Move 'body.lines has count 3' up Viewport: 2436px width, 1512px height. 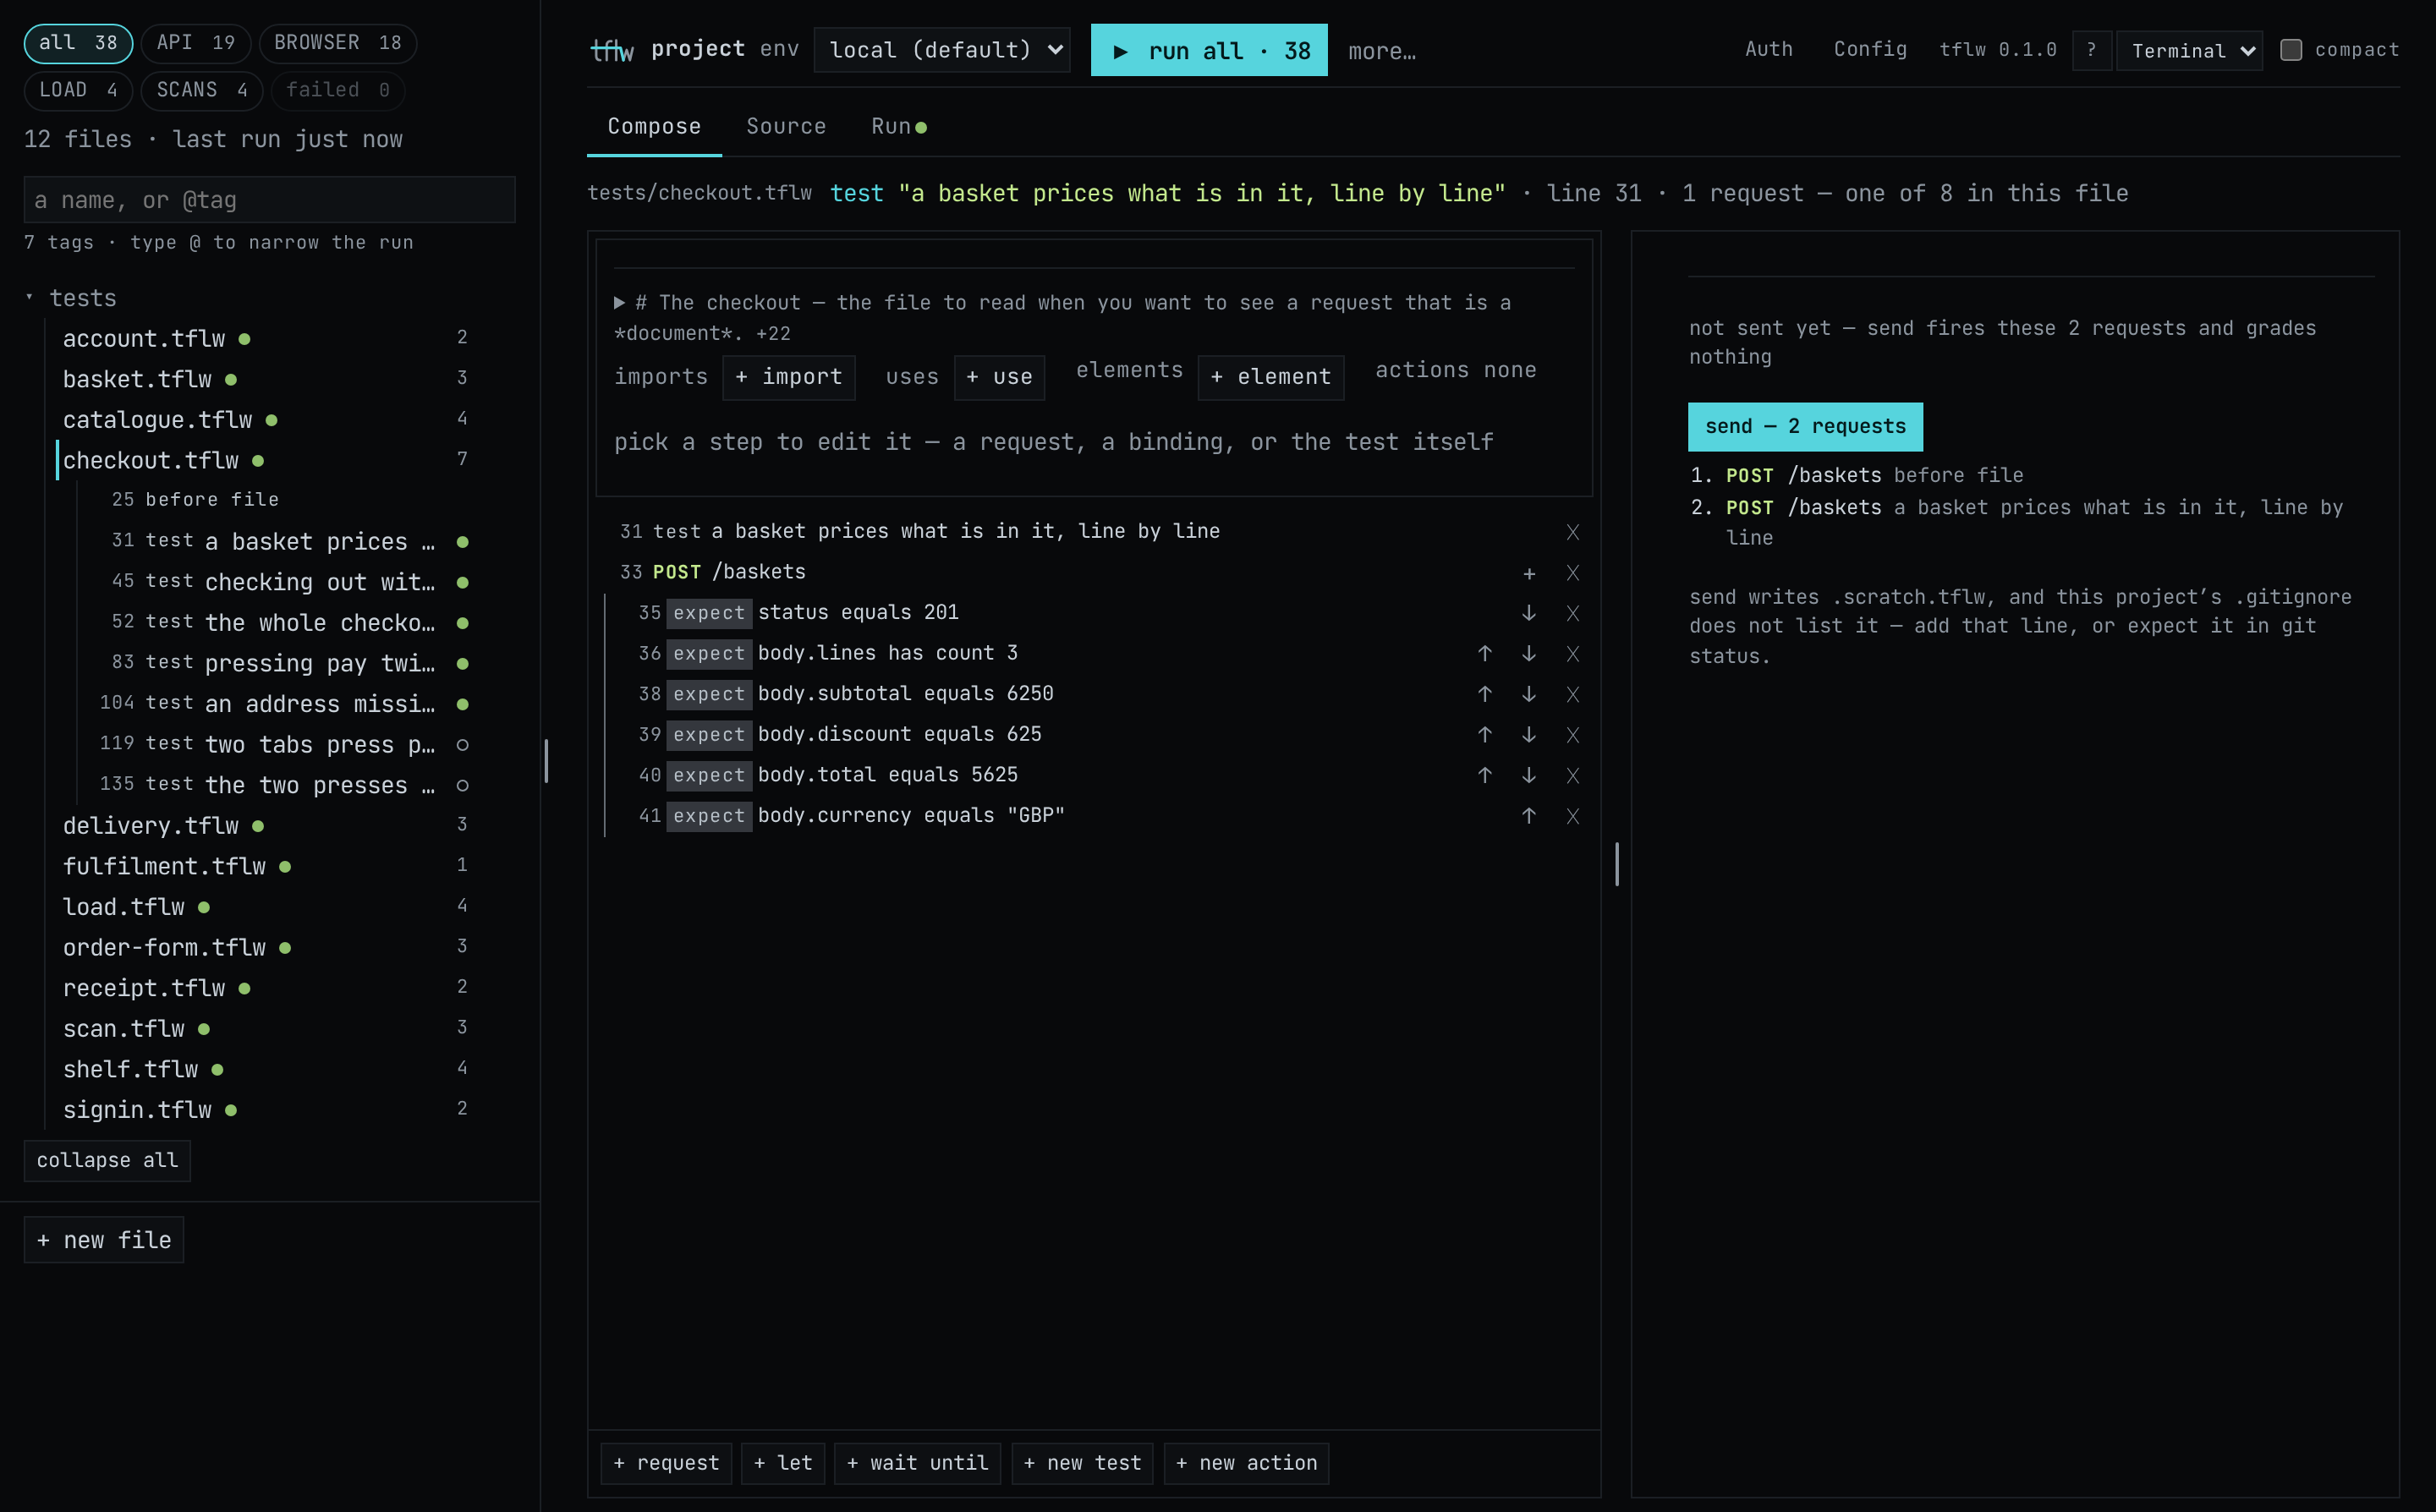pyautogui.click(x=1484, y=654)
